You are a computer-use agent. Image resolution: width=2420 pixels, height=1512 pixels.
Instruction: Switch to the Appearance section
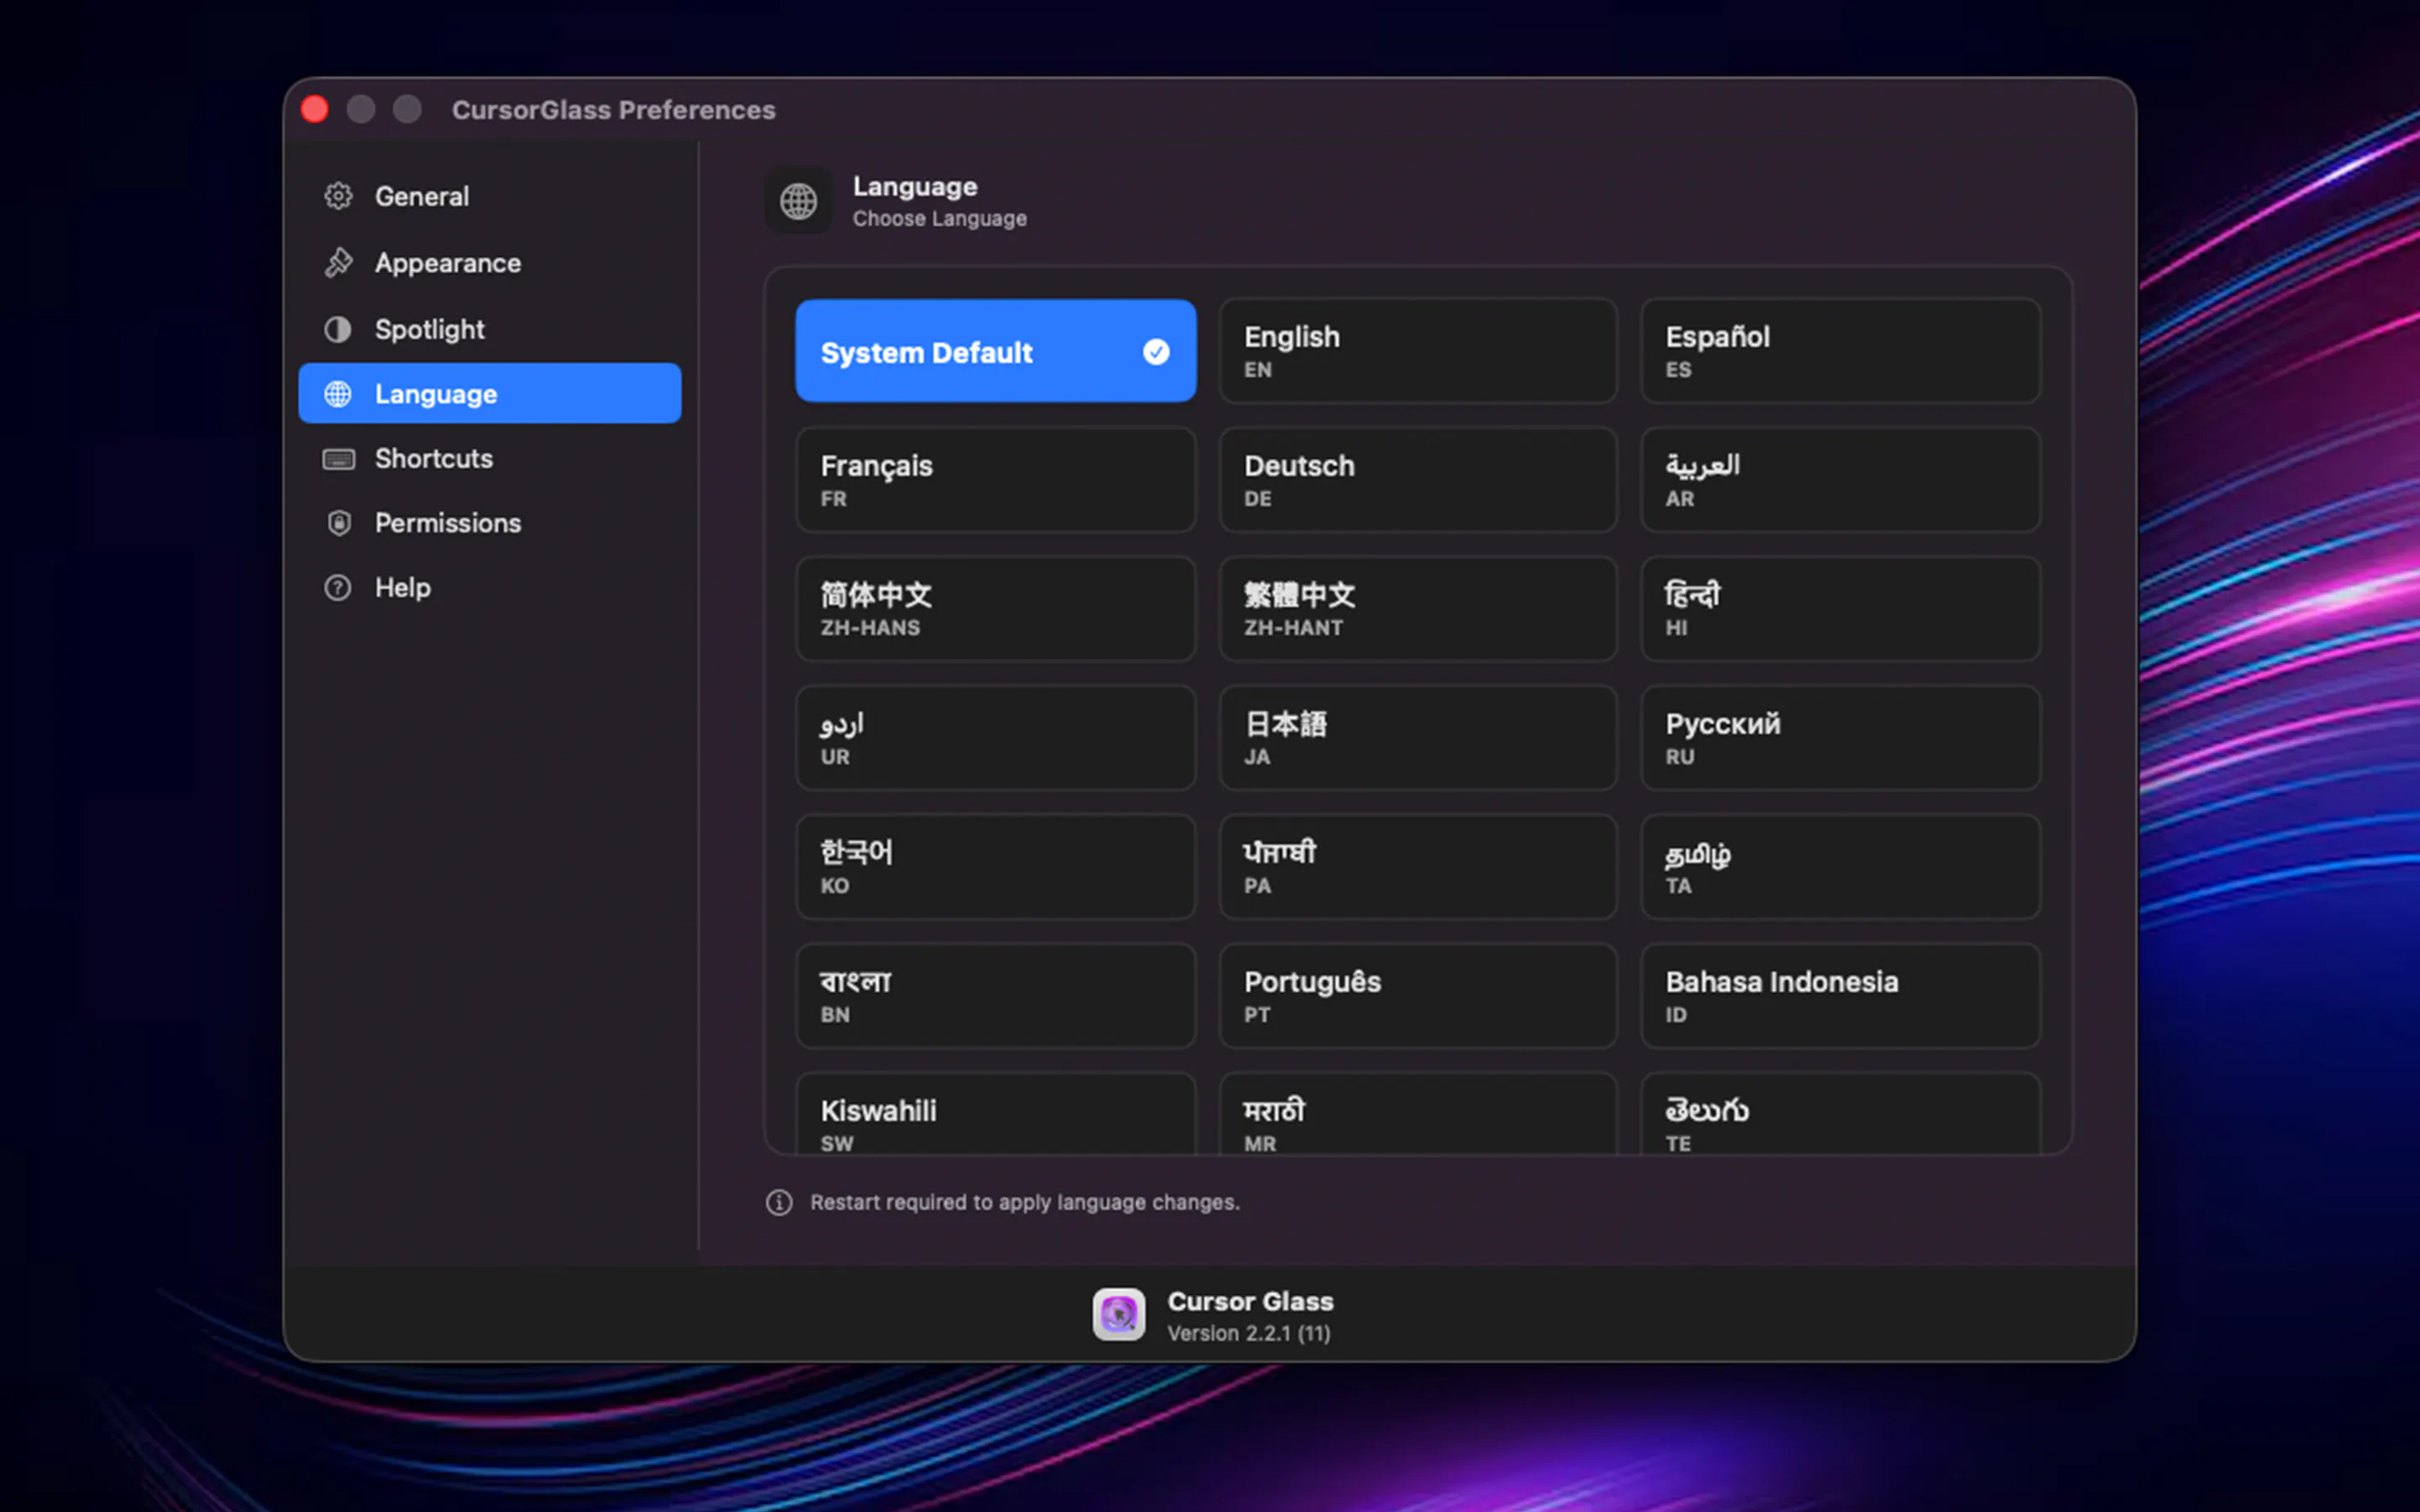(x=490, y=263)
